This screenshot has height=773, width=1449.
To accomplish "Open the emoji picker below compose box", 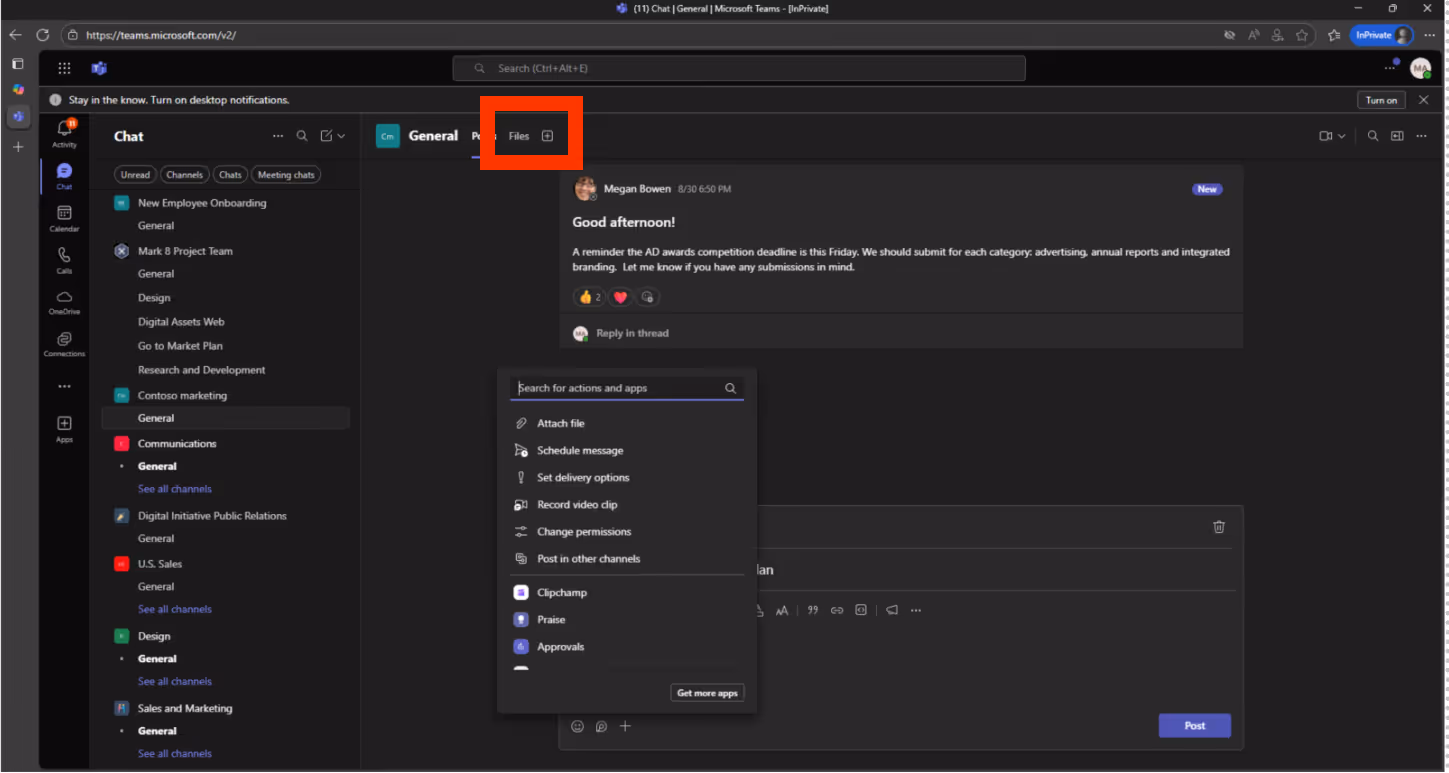I will 577,726.
